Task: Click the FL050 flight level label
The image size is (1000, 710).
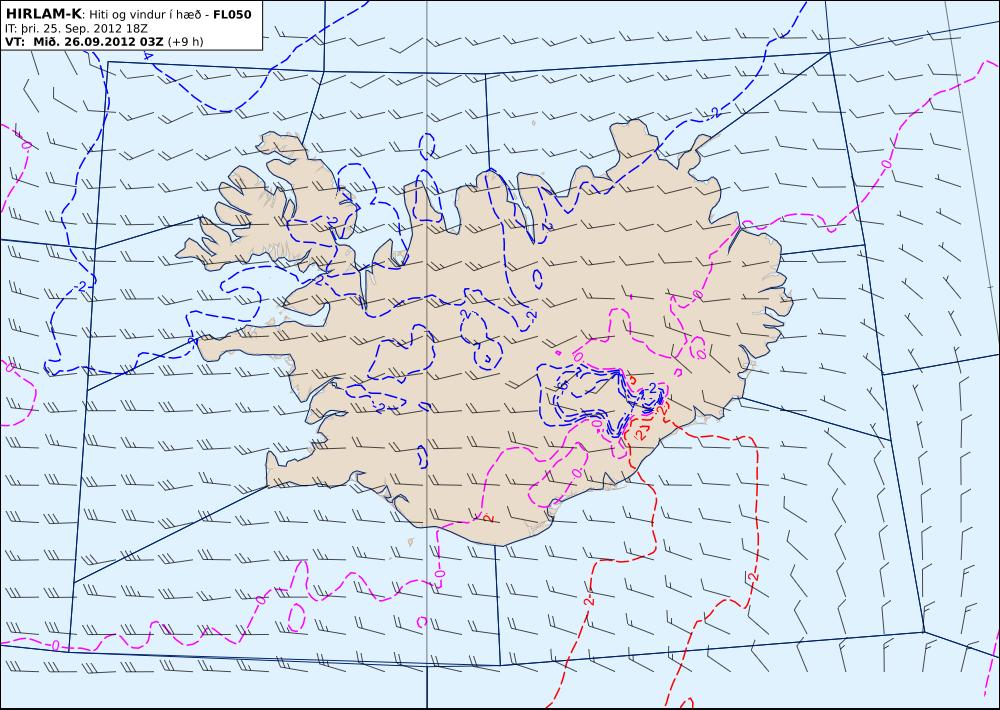Action: 232,14
